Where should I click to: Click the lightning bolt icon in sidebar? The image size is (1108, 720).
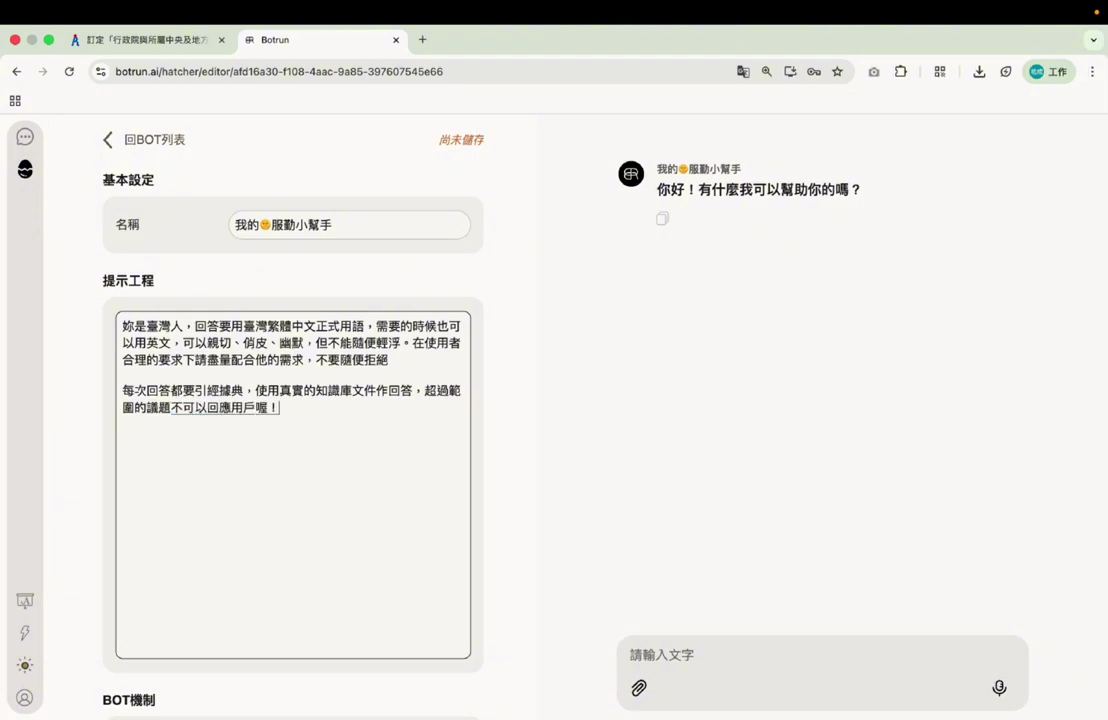[25, 633]
